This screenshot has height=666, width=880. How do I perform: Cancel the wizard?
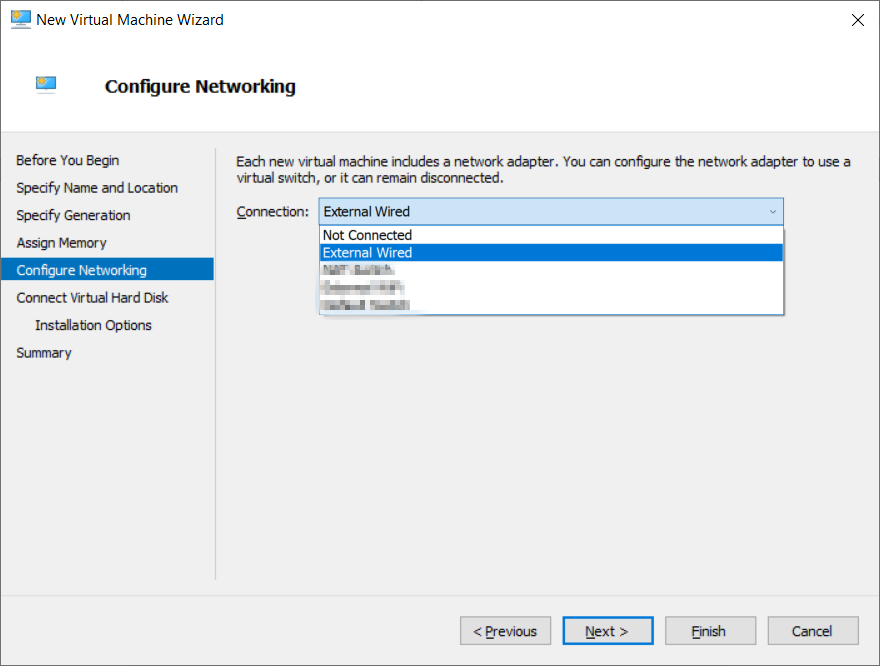pyautogui.click(x=813, y=631)
